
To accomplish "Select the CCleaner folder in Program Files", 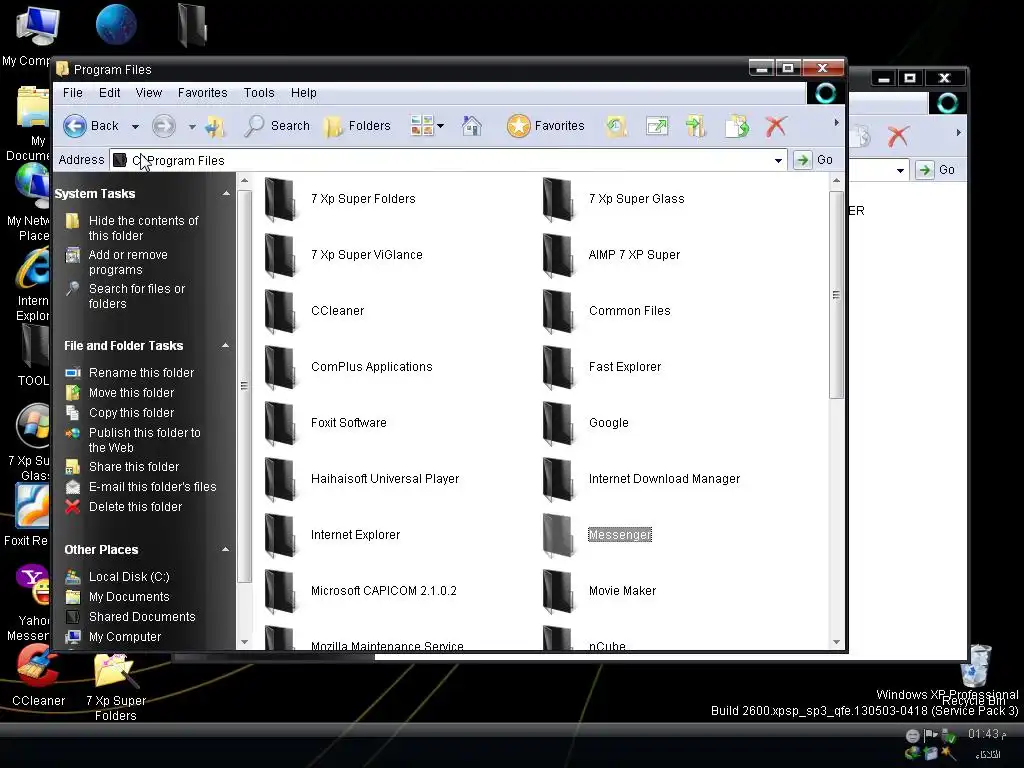I will (x=314, y=311).
